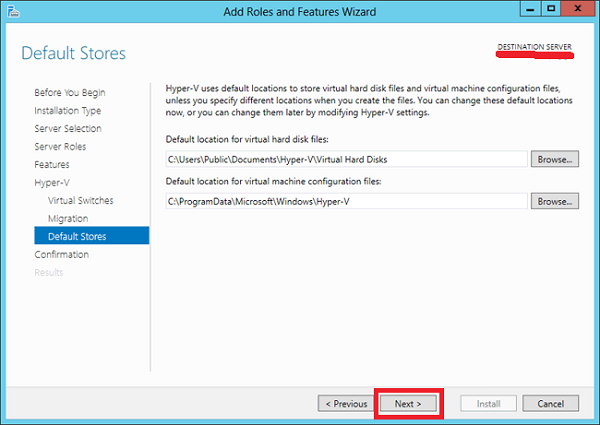Click the virtual machine configuration path field

[346, 201]
